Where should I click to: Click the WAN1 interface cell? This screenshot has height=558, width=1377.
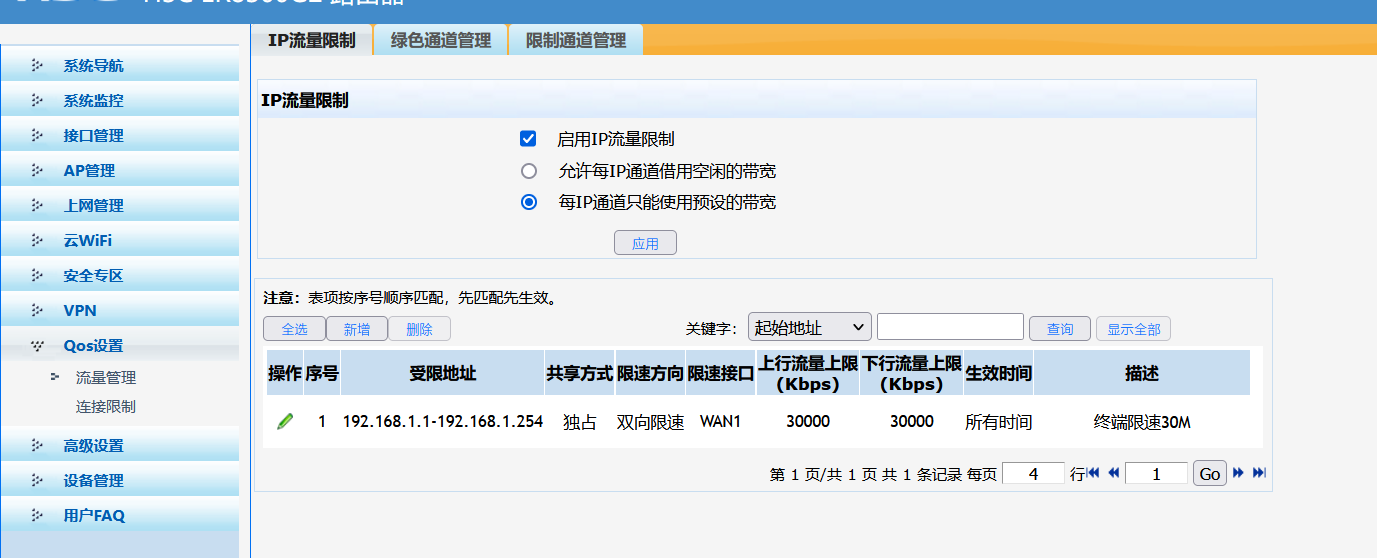click(720, 422)
